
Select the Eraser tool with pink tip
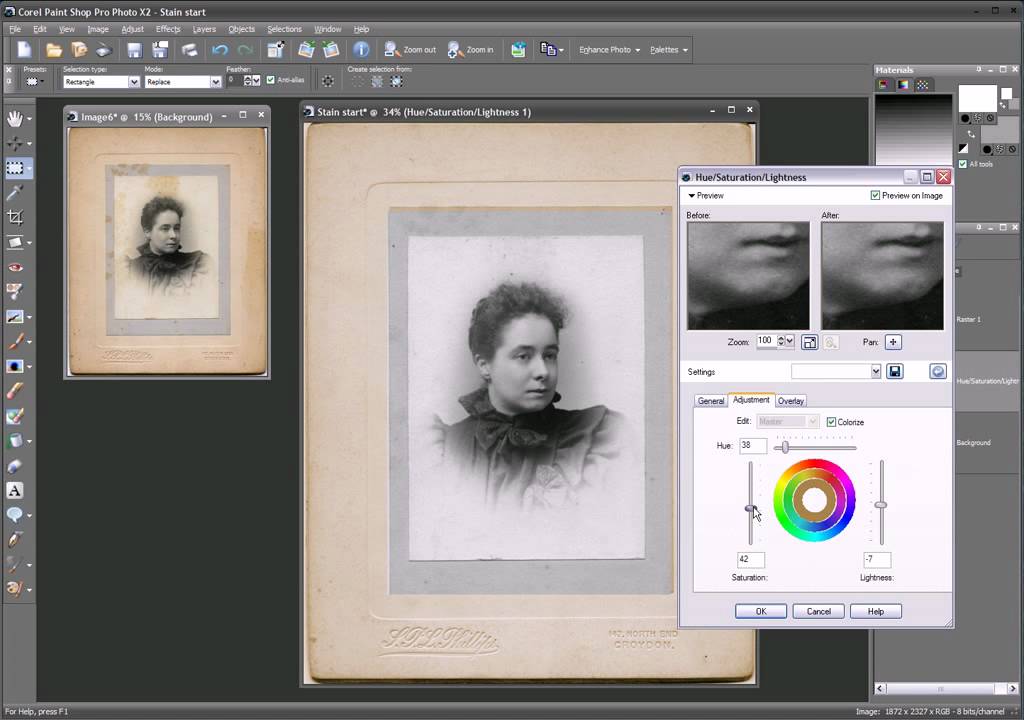15,391
